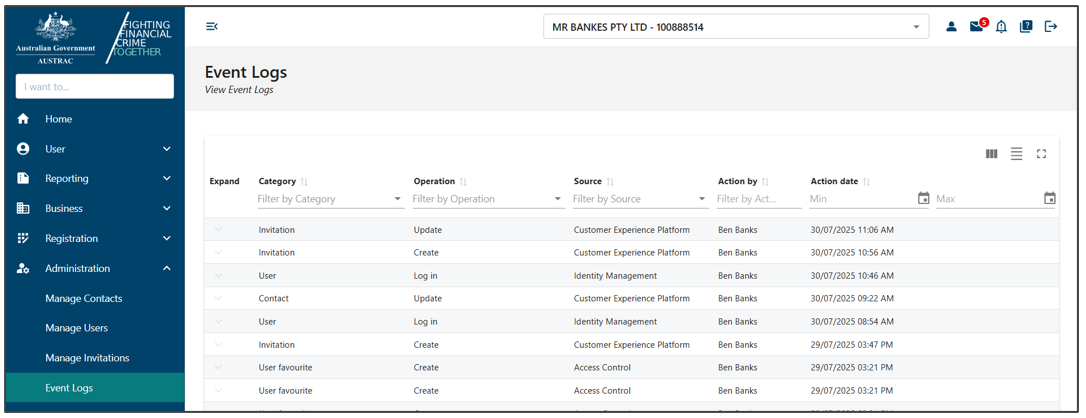Click the User person icon in sidebar
Screen dimensions: 1086x418
point(23,149)
